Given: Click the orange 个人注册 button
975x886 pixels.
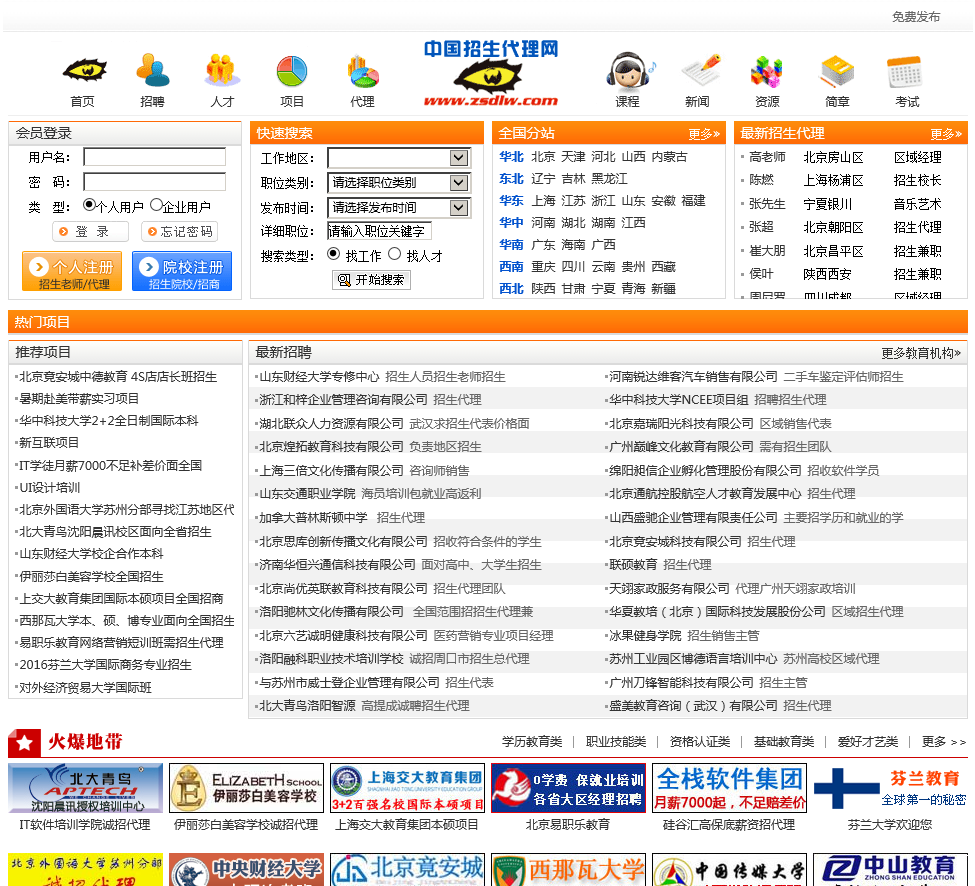Looking at the screenshot, I should 72,271.
